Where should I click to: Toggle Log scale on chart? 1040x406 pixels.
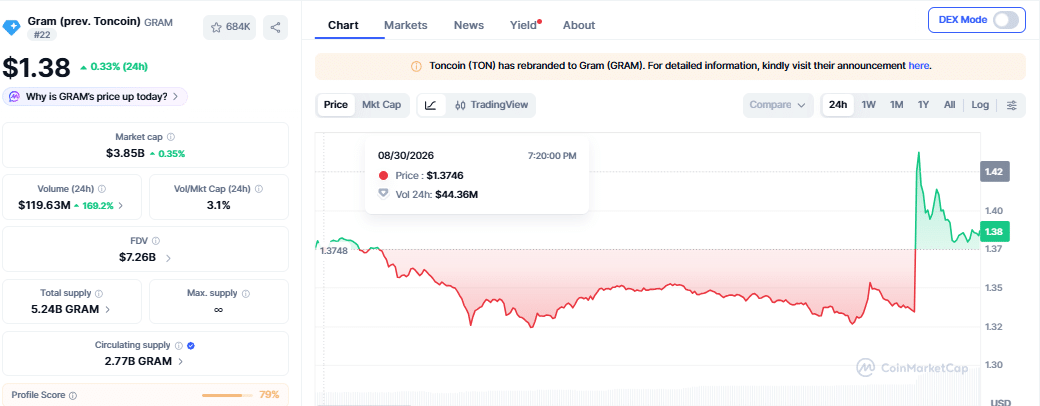pyautogui.click(x=980, y=105)
